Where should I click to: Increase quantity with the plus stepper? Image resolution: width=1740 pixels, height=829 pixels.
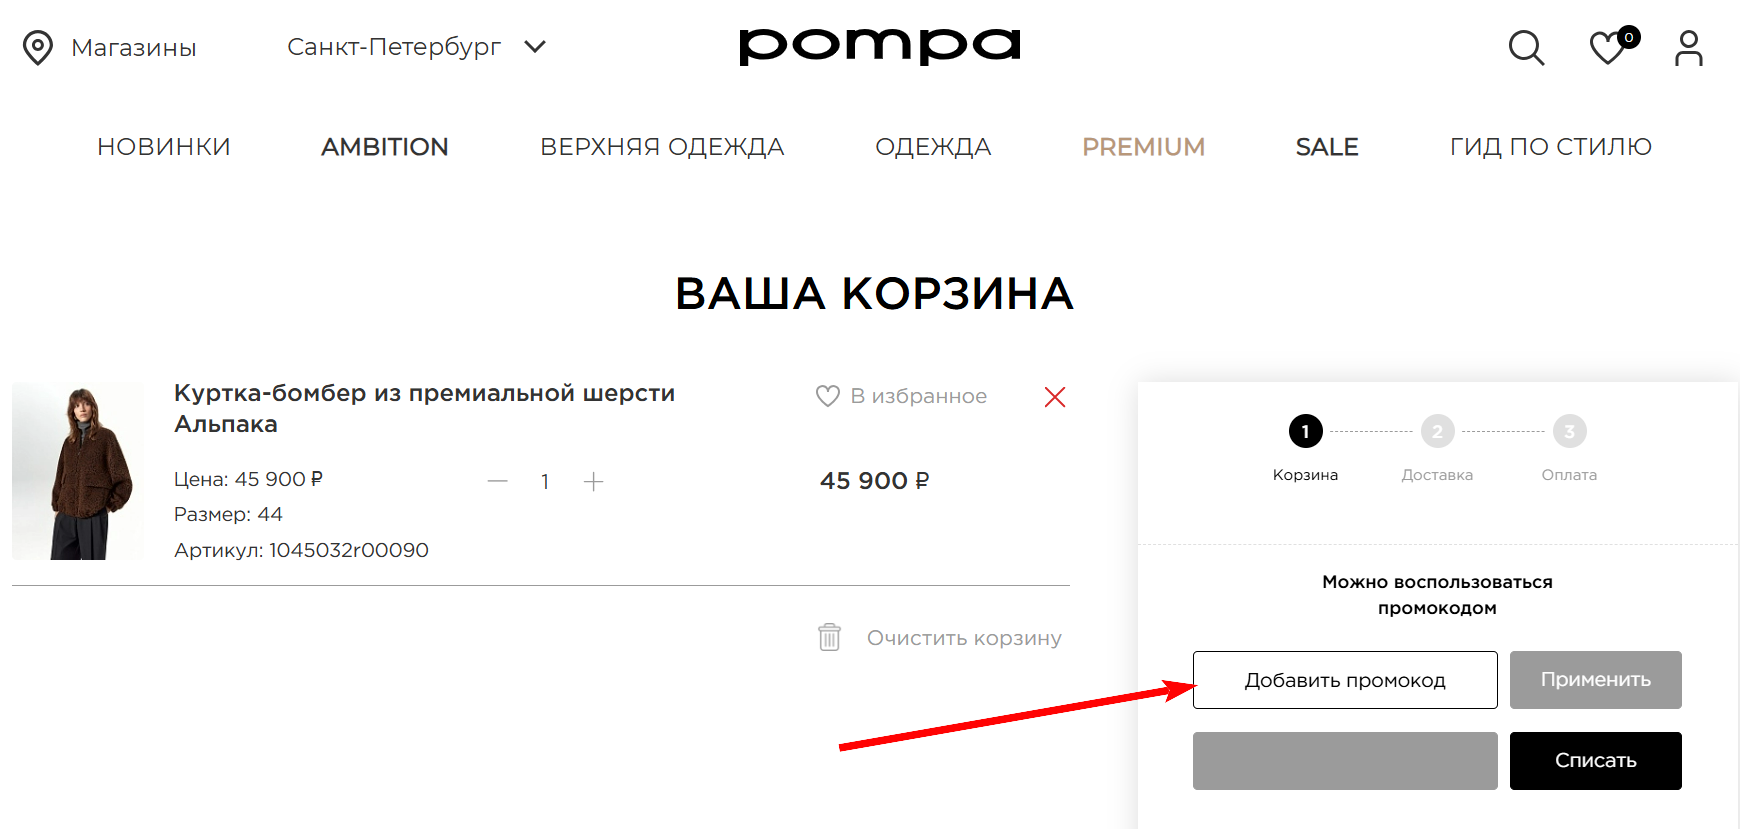click(x=593, y=481)
